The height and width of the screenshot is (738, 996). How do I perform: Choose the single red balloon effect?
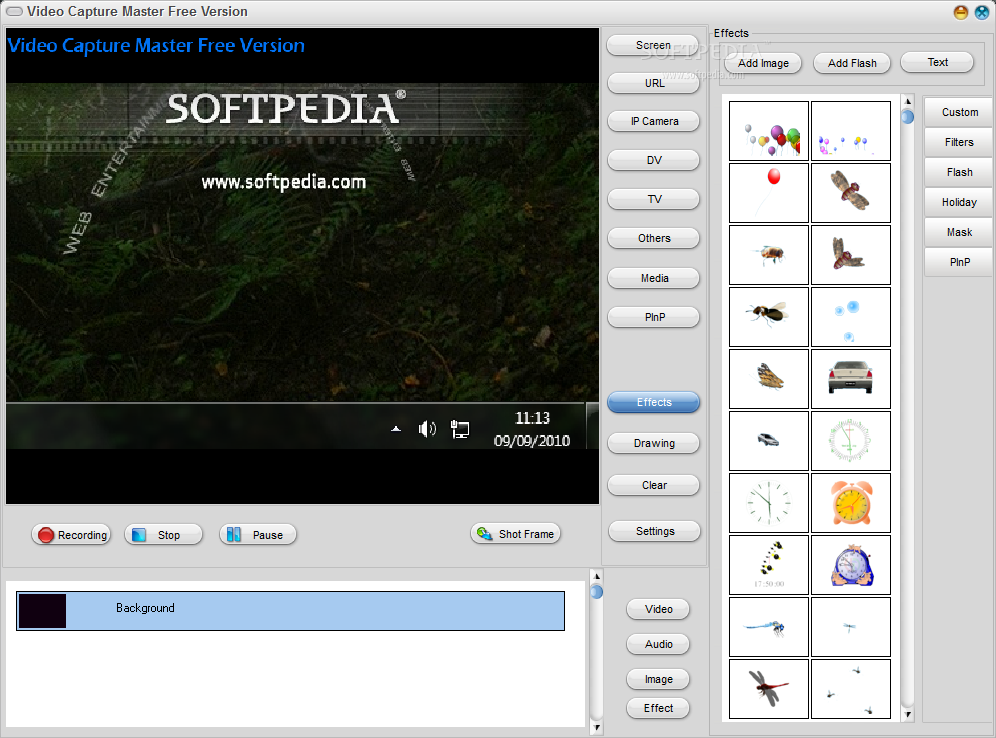(x=769, y=193)
